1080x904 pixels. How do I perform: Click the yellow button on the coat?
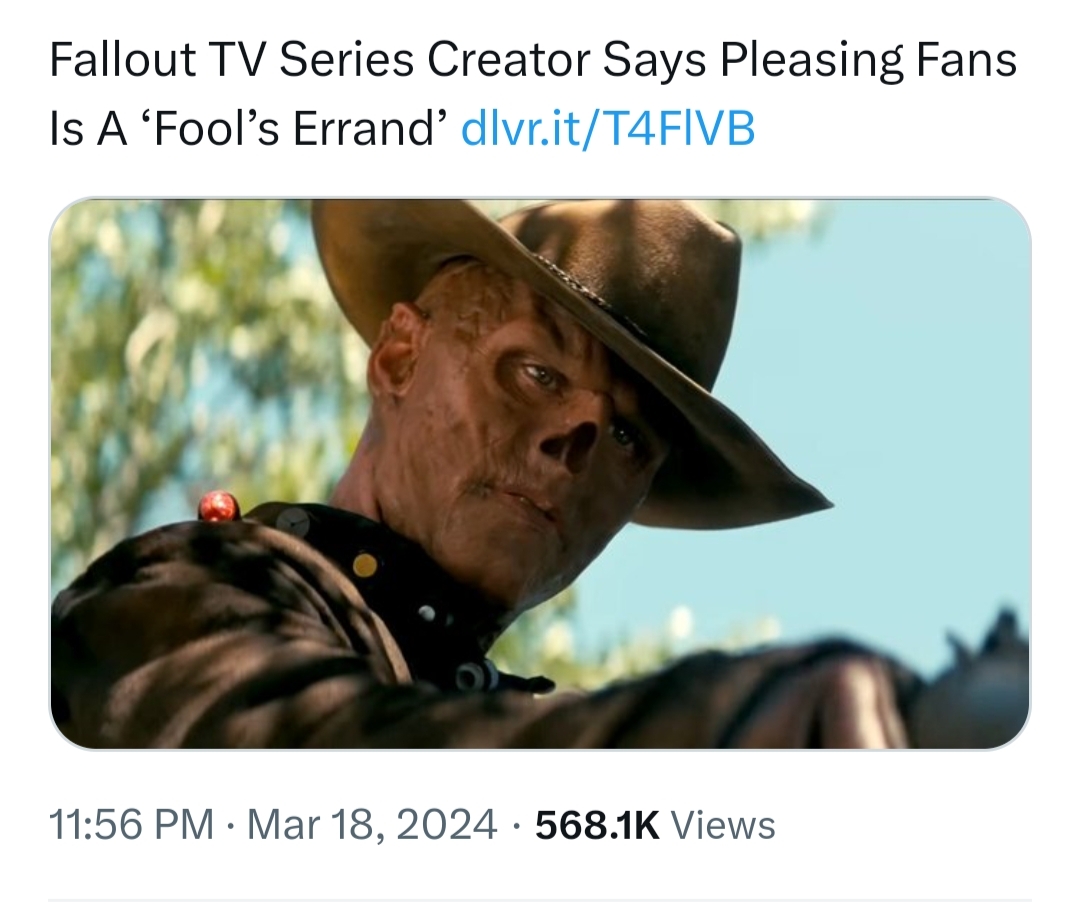365,565
